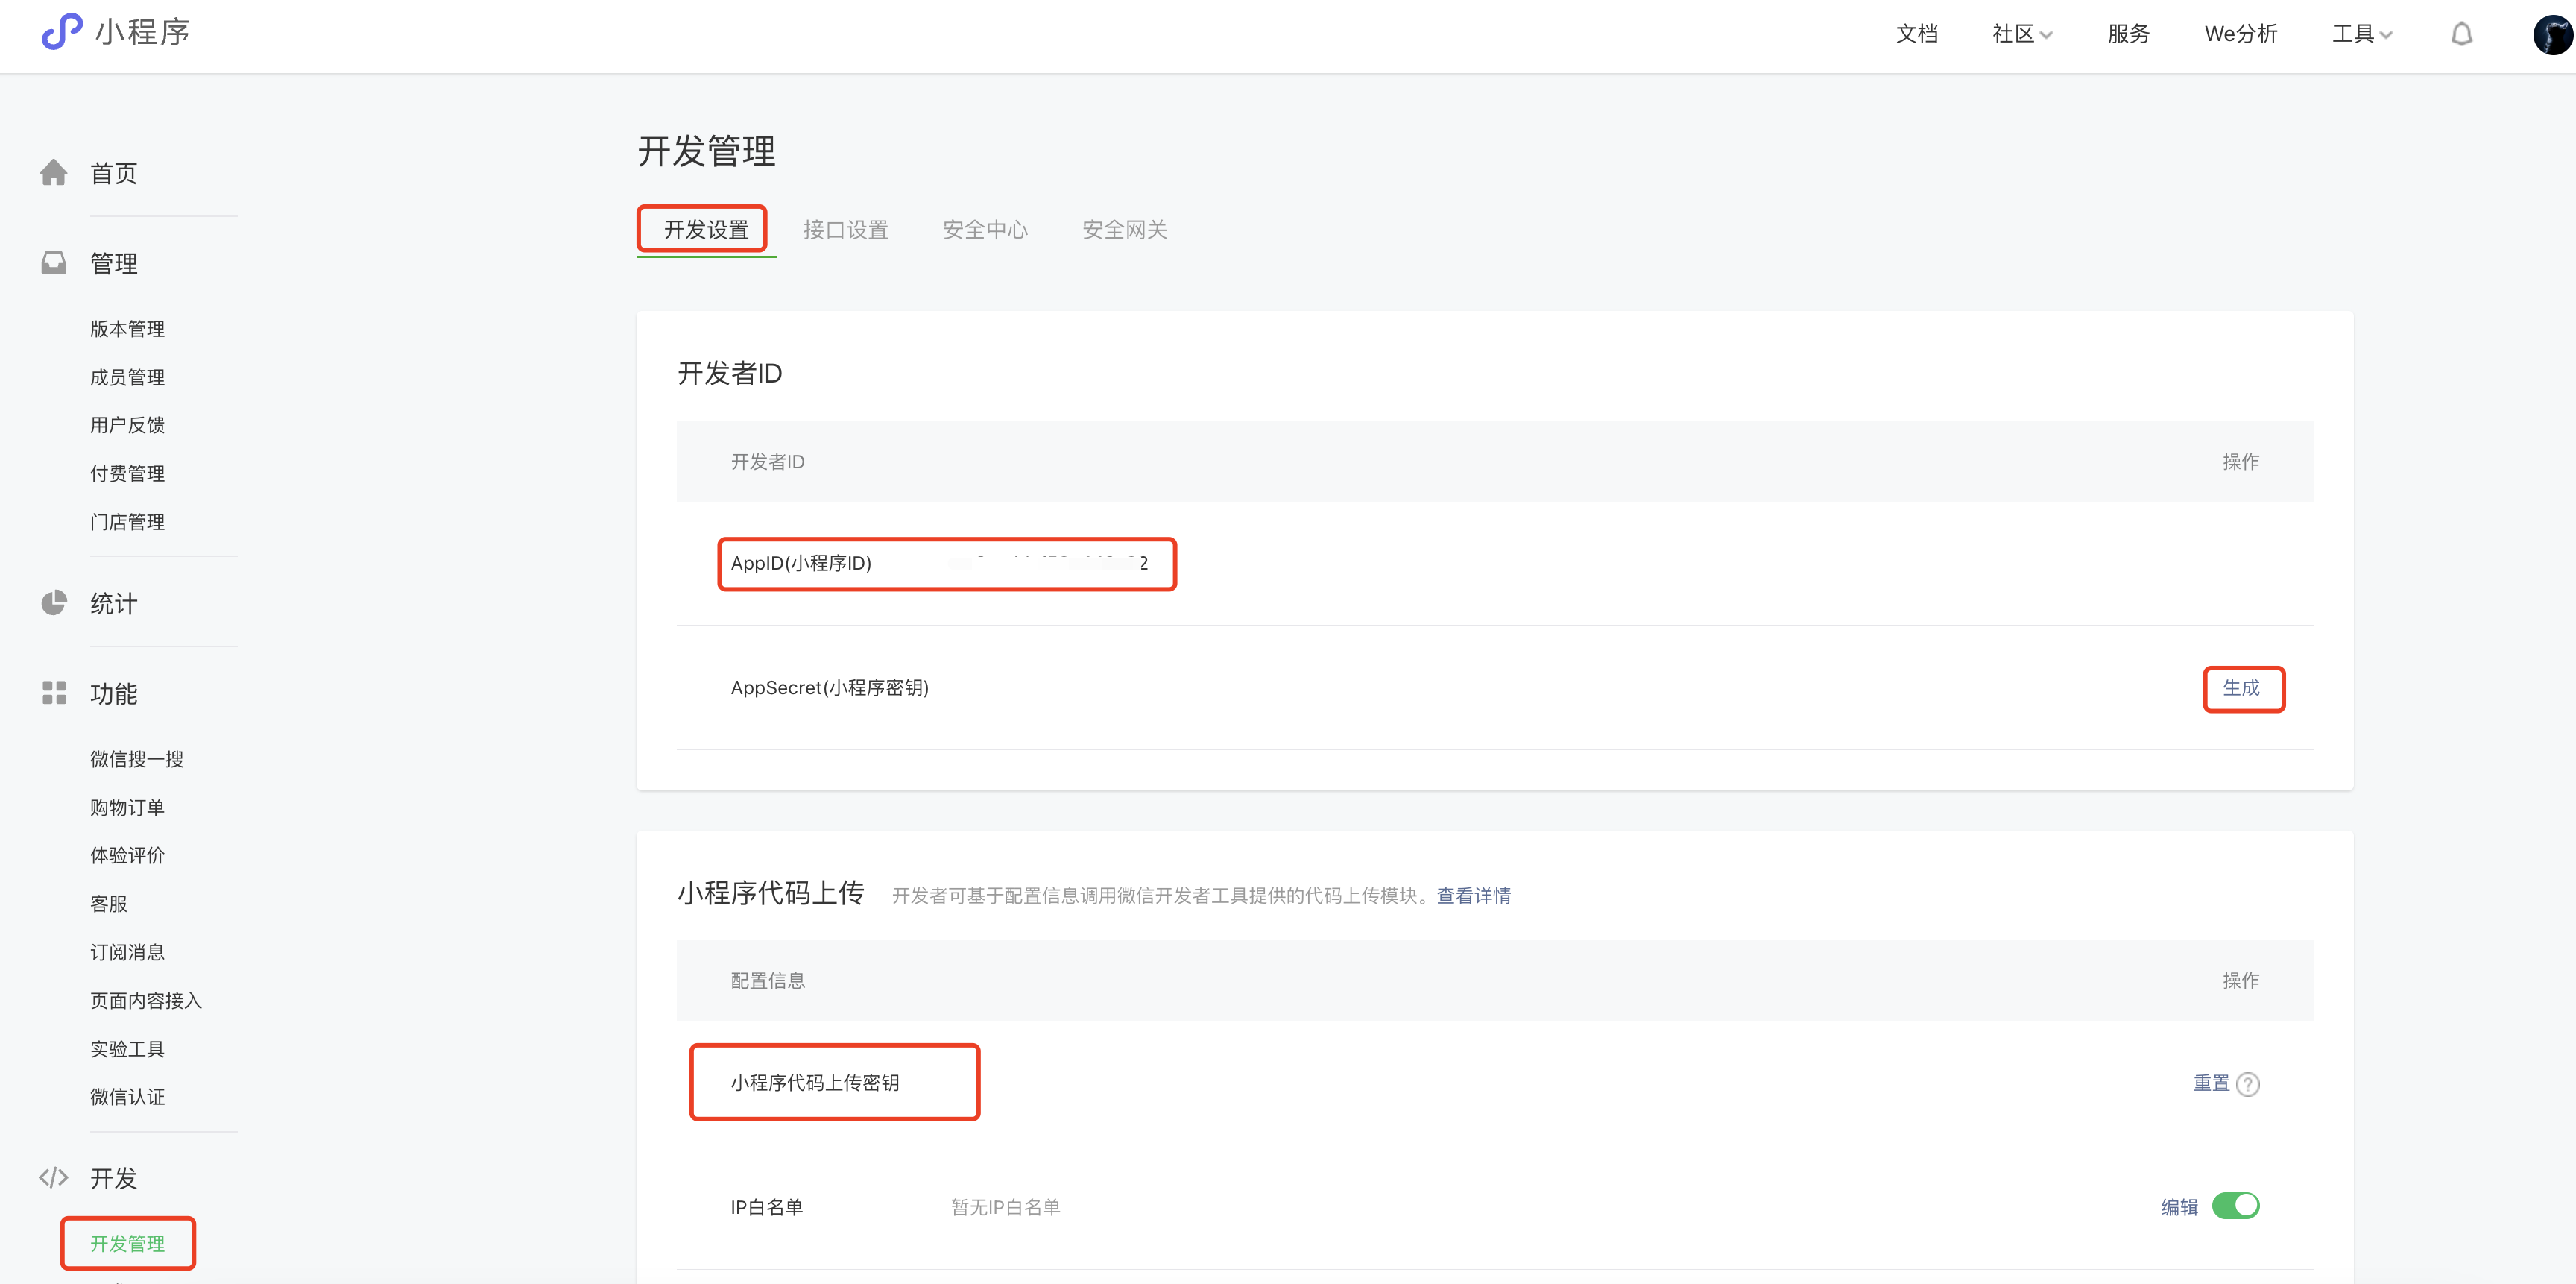Image resolution: width=2576 pixels, height=1284 pixels.
Task: Switch to the 安全网关 tab
Action: point(1125,230)
